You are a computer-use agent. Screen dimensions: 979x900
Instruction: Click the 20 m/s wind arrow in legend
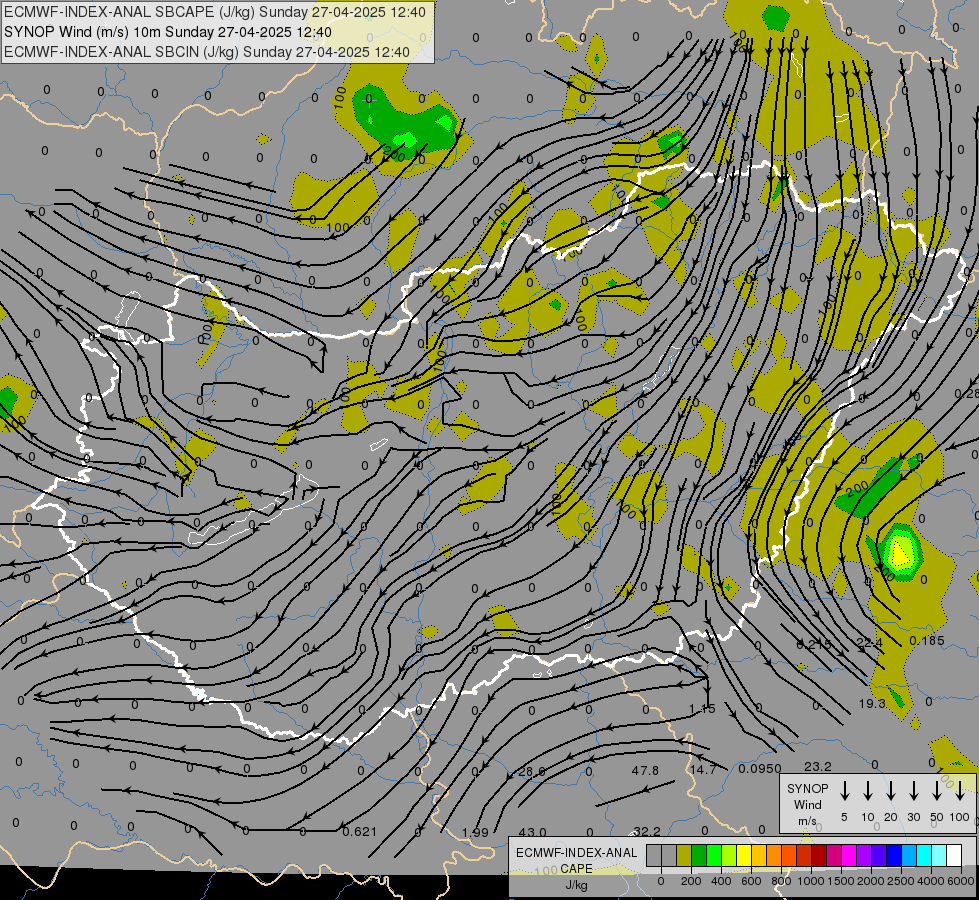pyautogui.click(x=891, y=791)
